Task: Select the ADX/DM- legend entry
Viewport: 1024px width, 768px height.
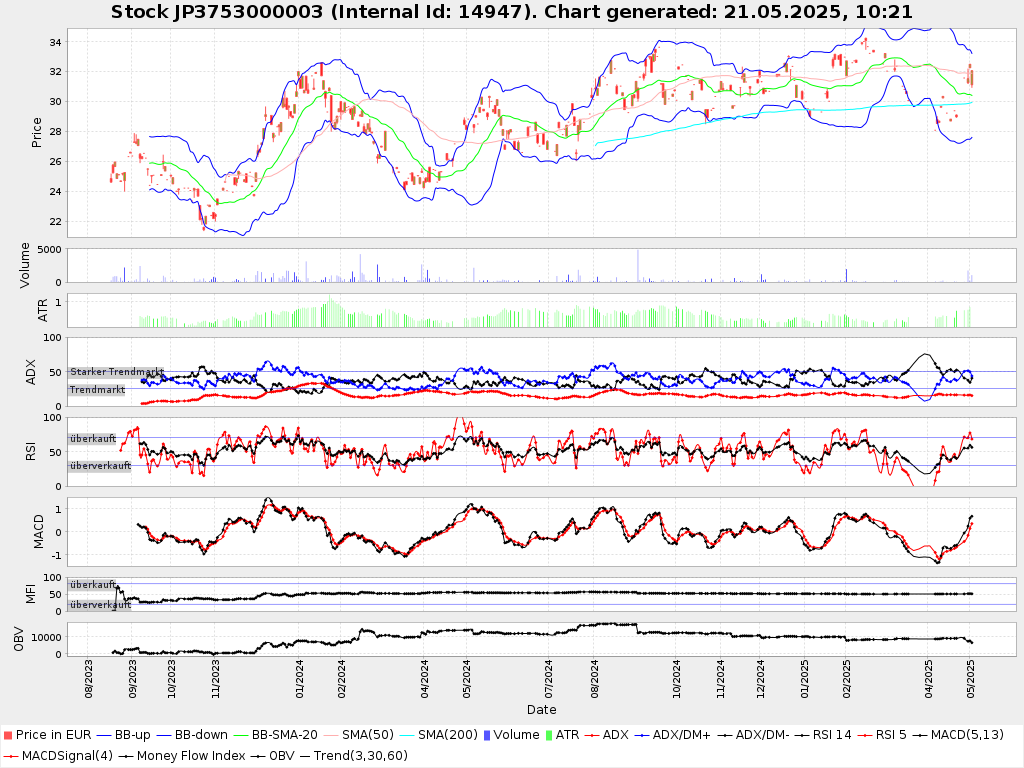Action: tap(752, 735)
